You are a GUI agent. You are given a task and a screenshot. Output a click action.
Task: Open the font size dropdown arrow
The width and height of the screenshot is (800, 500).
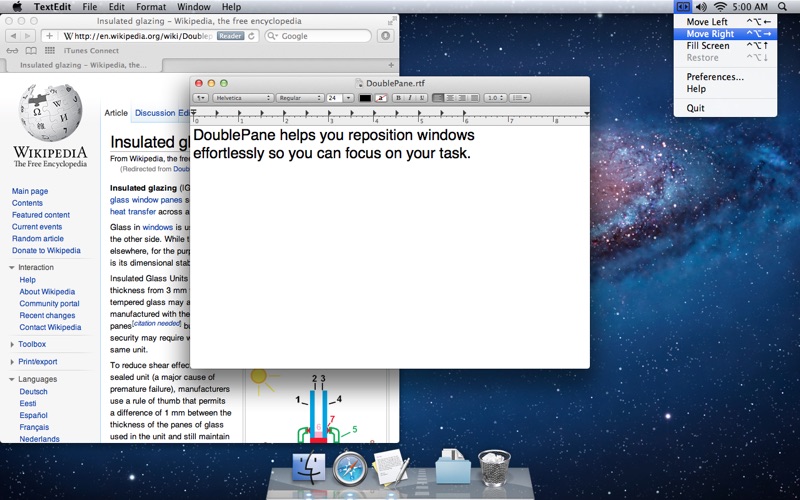point(348,98)
